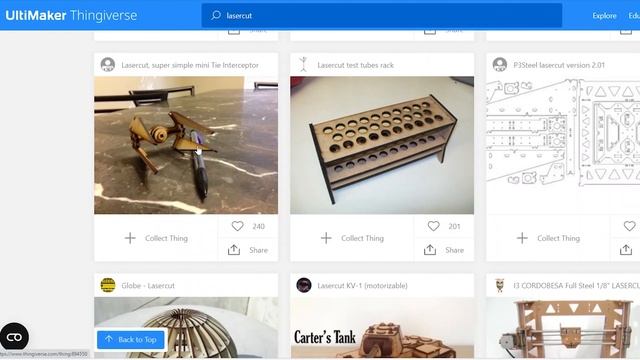The width and height of the screenshot is (640, 360).
Task: Open the Explore menu
Action: click(604, 16)
